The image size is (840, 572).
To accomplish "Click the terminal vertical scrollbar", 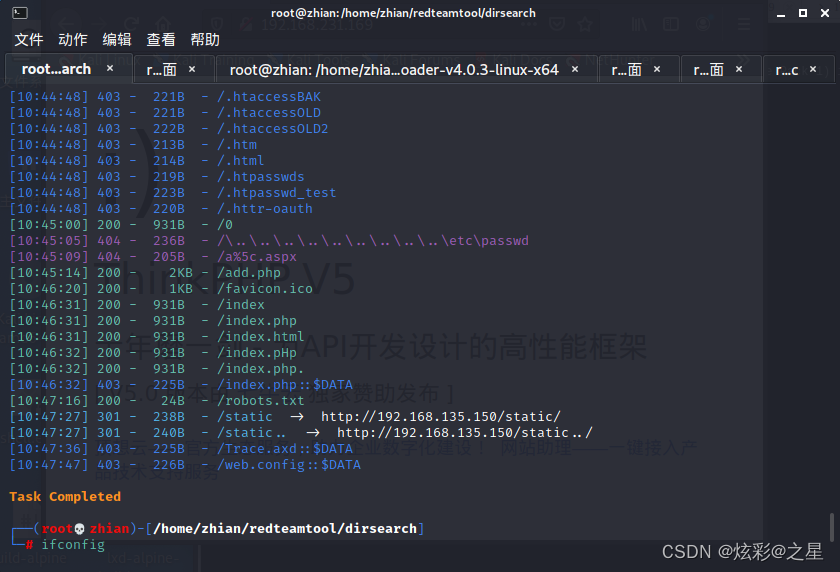I will [x=831, y=528].
